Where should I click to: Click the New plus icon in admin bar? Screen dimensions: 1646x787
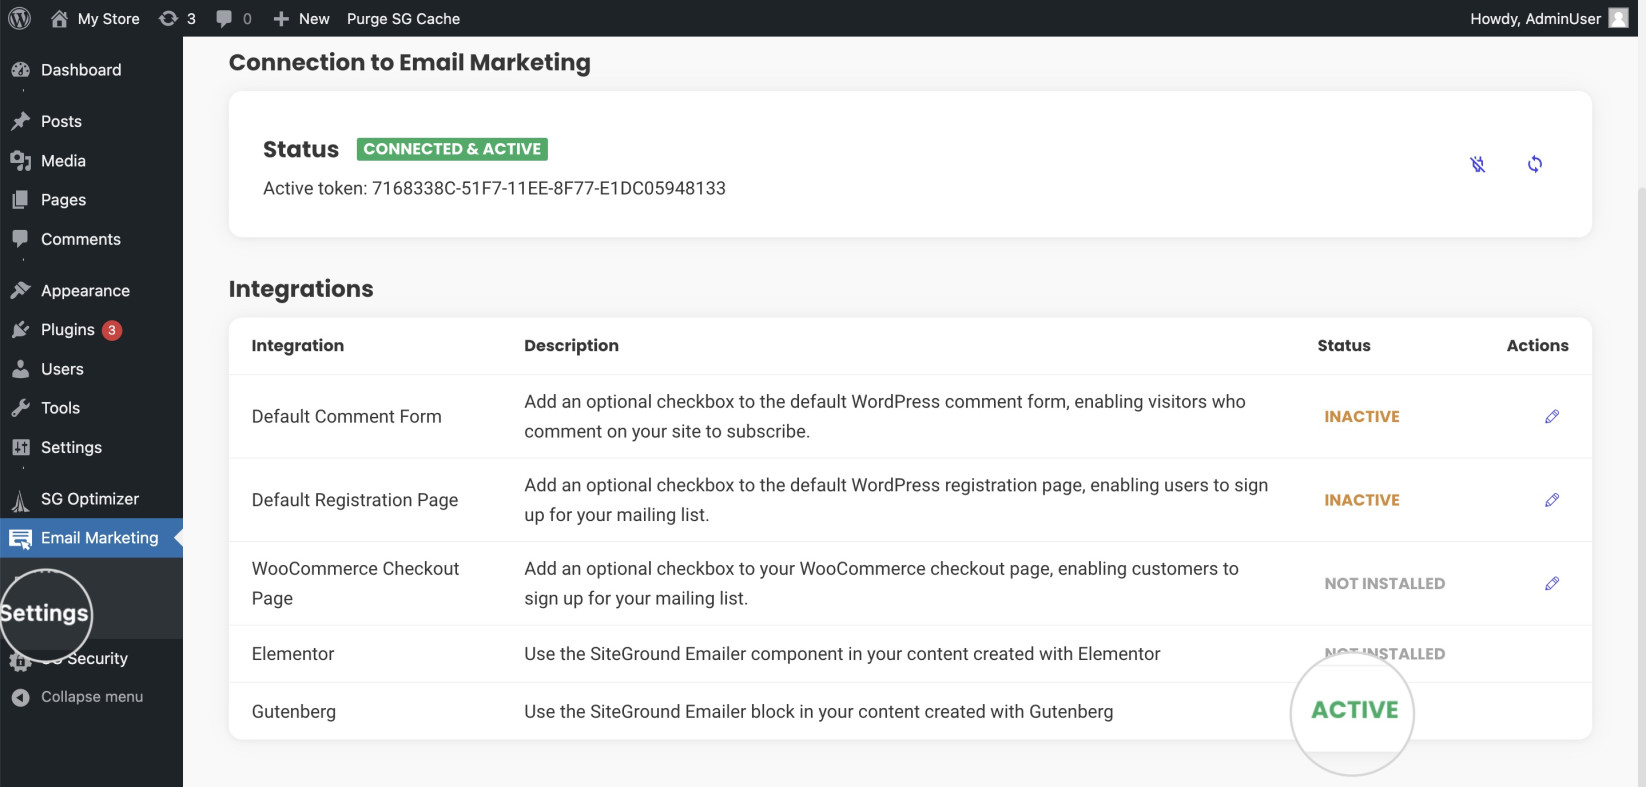(281, 18)
